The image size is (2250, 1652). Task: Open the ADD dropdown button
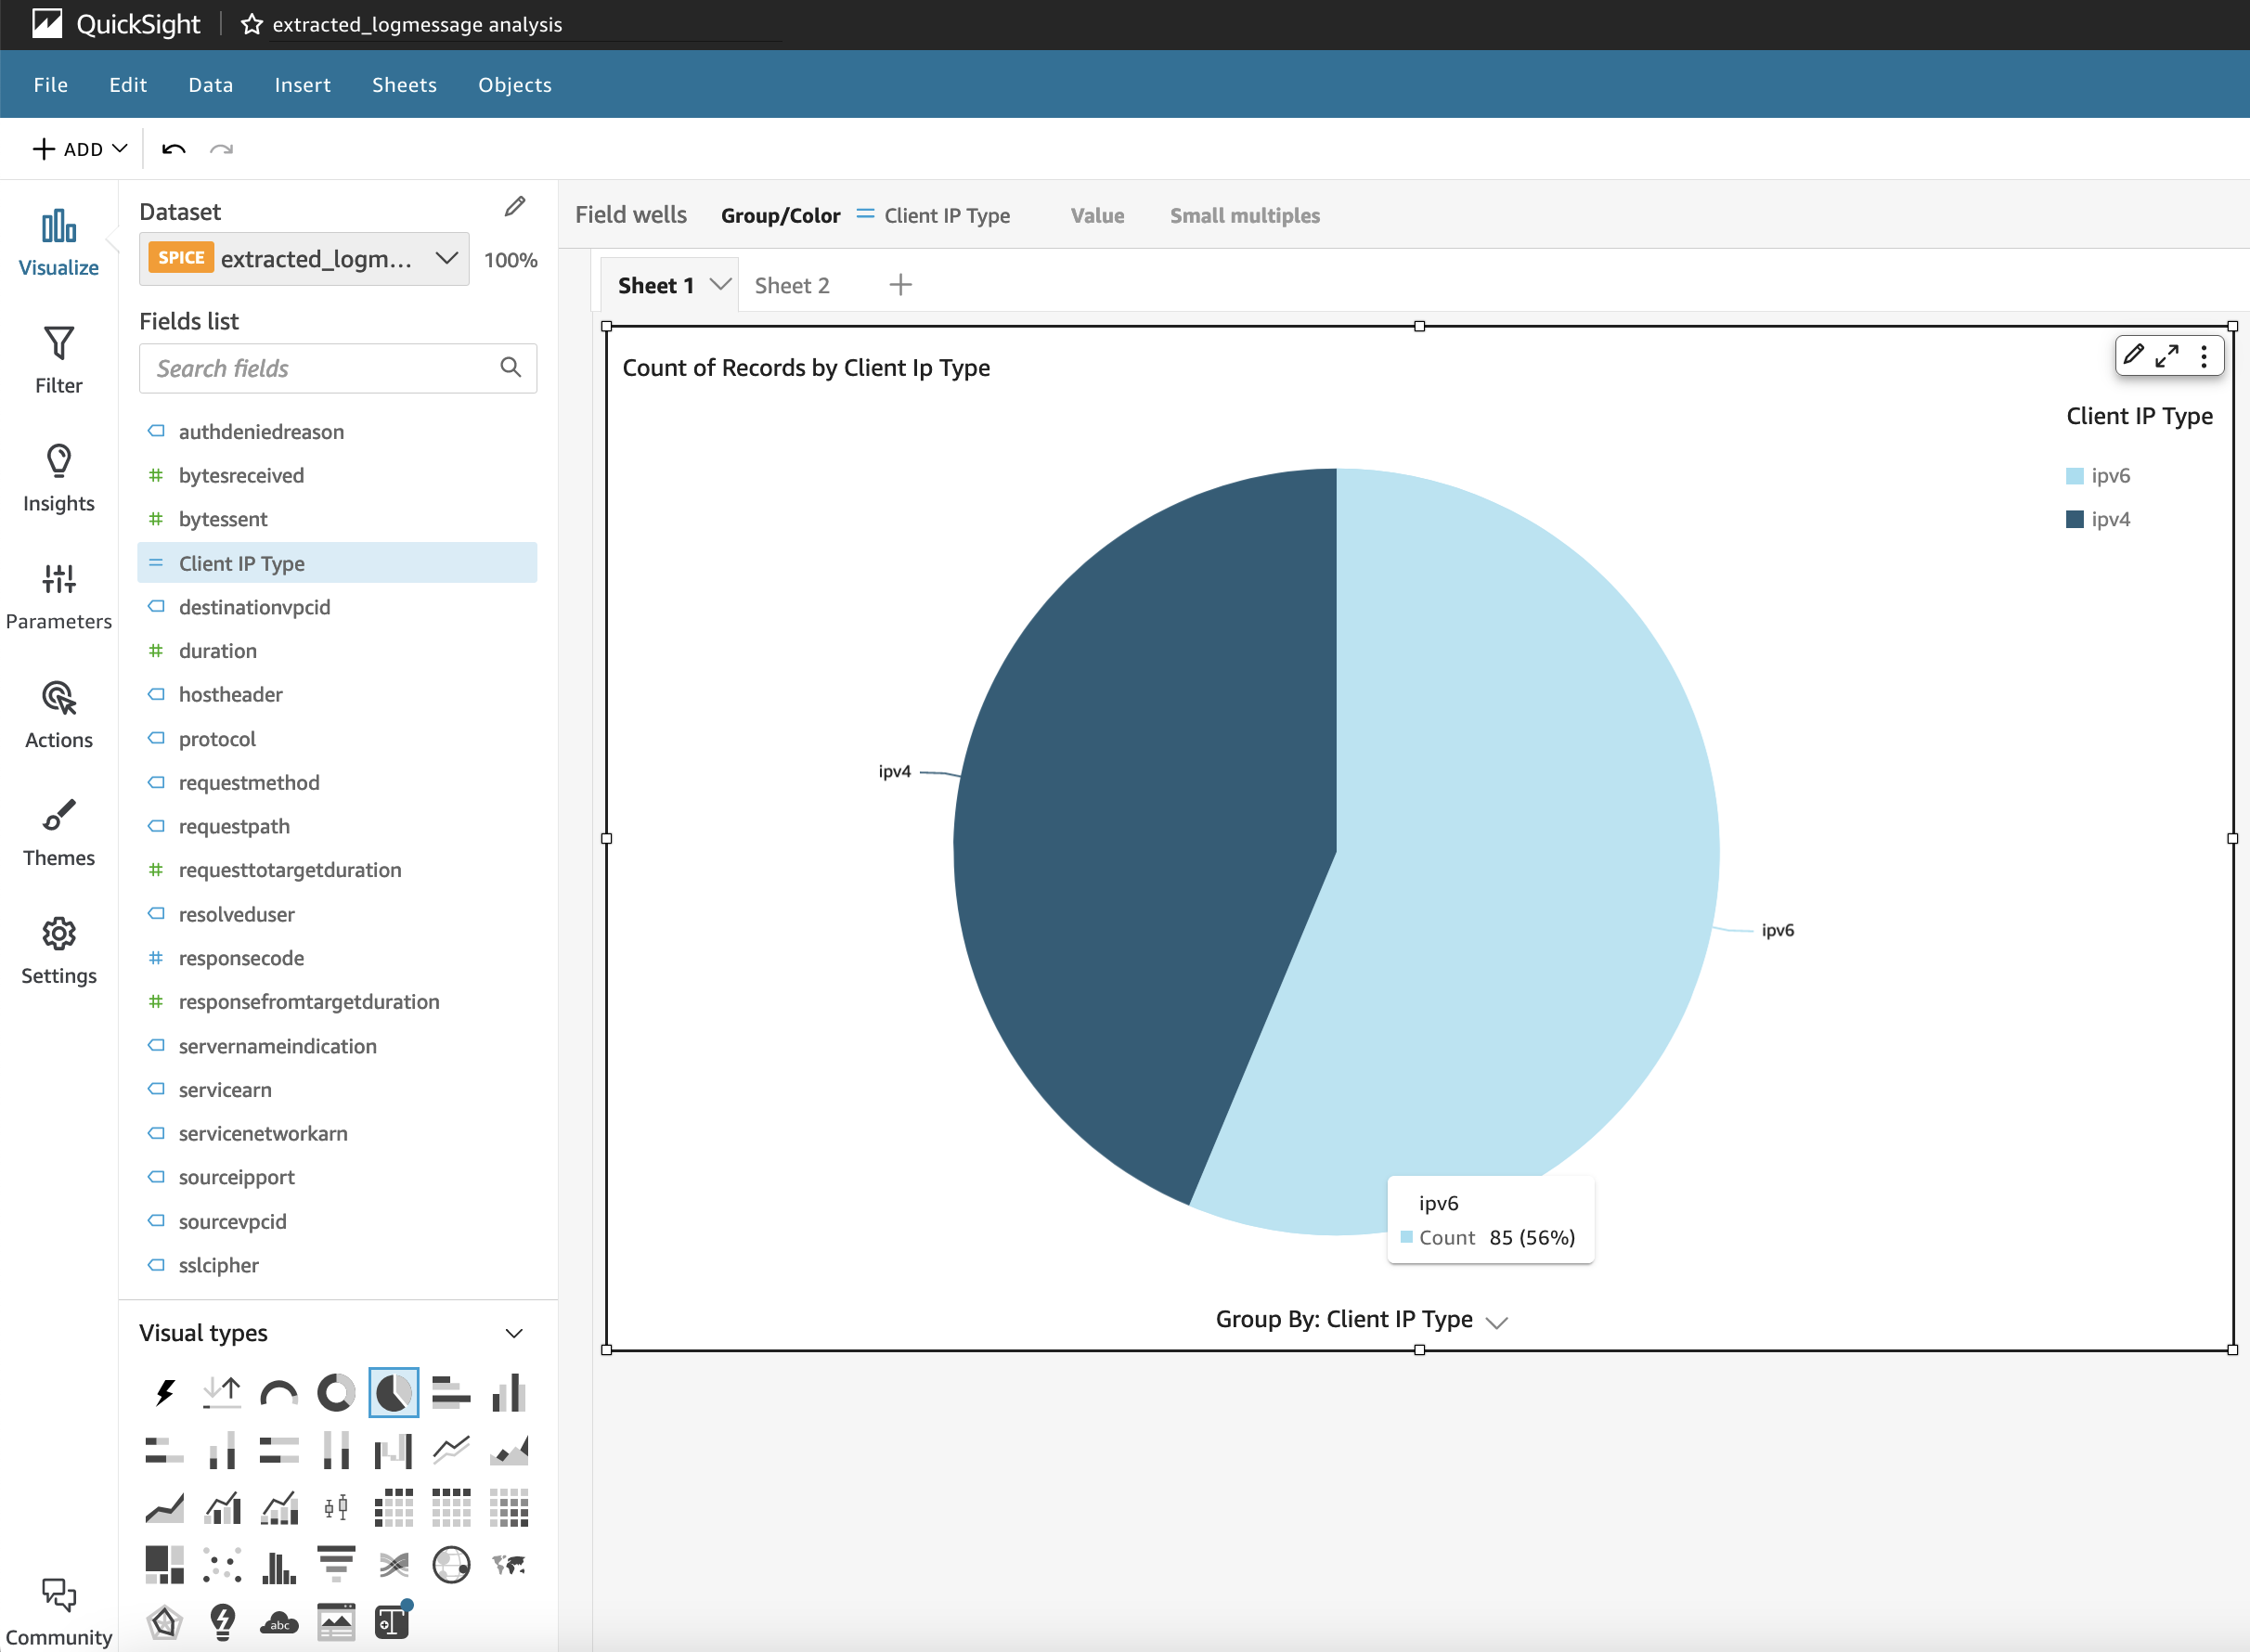pyautogui.click(x=81, y=149)
